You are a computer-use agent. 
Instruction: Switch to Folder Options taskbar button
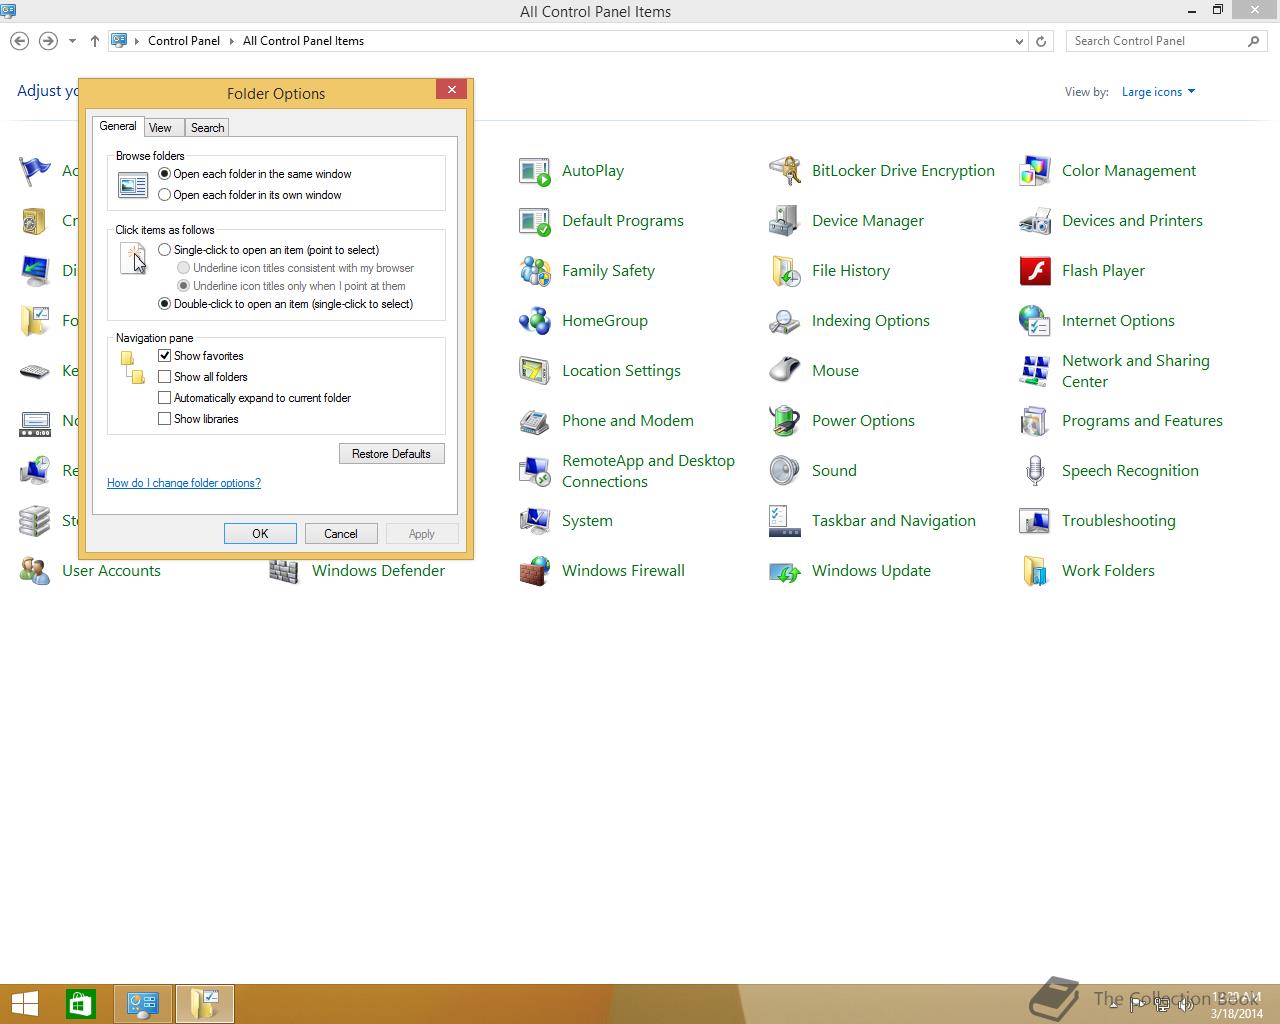pos(205,1004)
